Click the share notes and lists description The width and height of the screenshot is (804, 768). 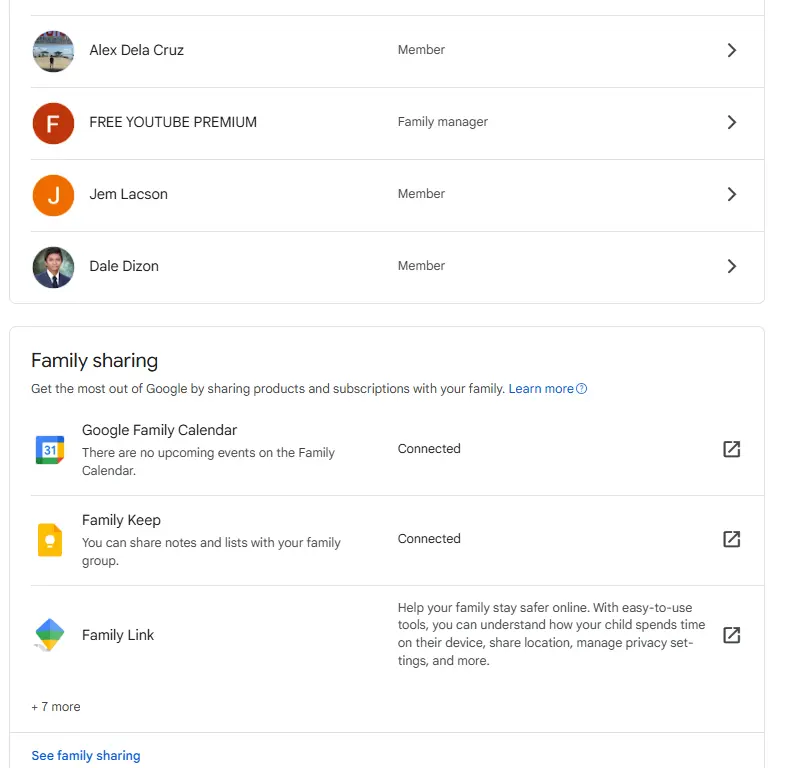click(211, 552)
